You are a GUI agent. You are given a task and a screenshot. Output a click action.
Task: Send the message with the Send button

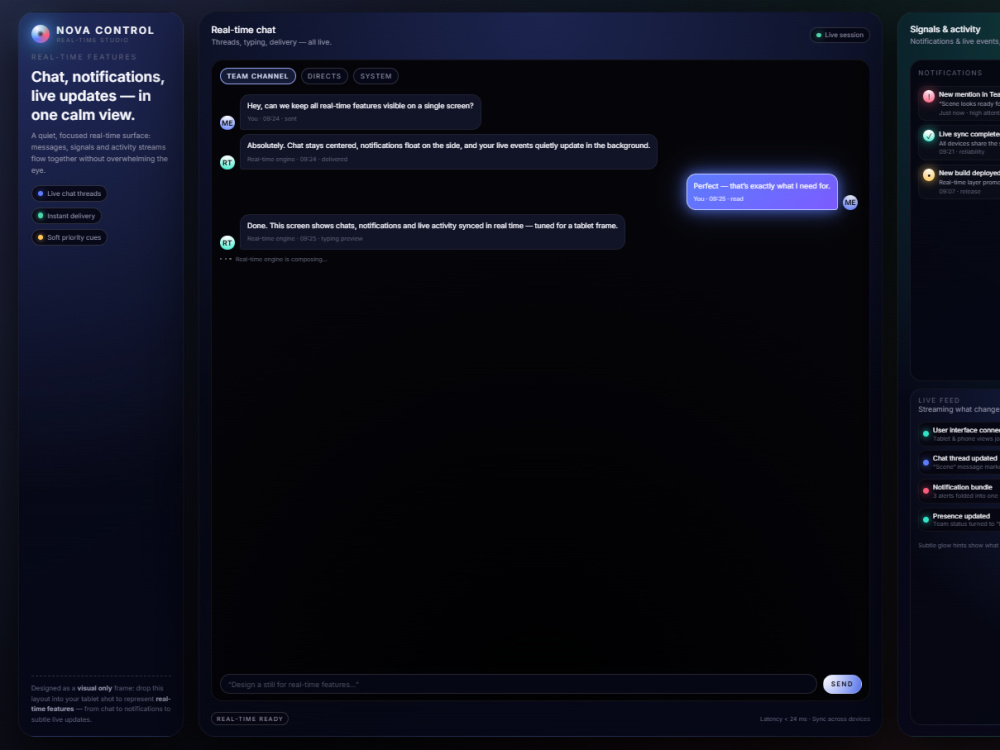click(842, 684)
